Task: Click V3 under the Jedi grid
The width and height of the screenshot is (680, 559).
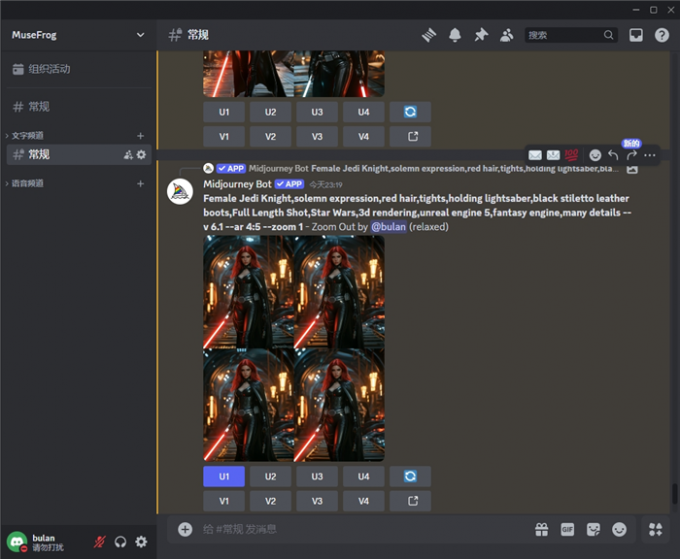Action: pos(317,501)
